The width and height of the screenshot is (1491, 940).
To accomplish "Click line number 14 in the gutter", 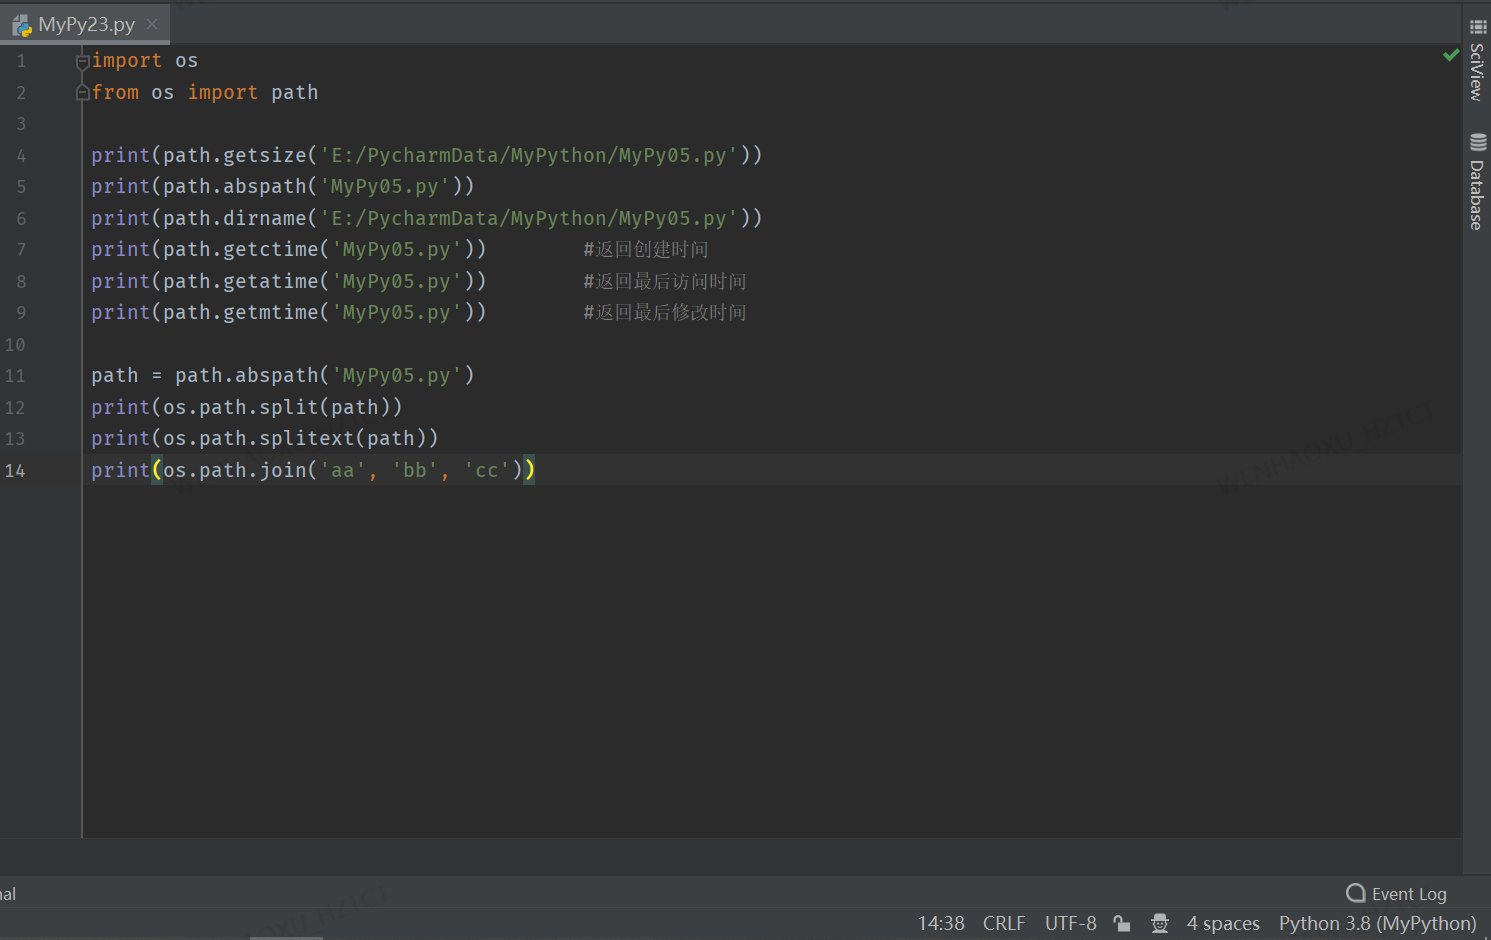I will [x=15, y=470].
